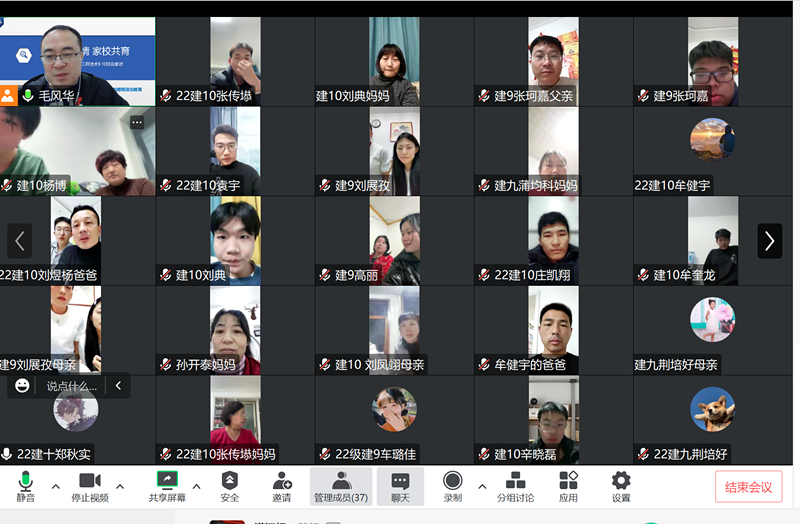This screenshot has width=800, height=524.
Task: Open the Chat (聊天) panel
Action: pyautogui.click(x=400, y=485)
